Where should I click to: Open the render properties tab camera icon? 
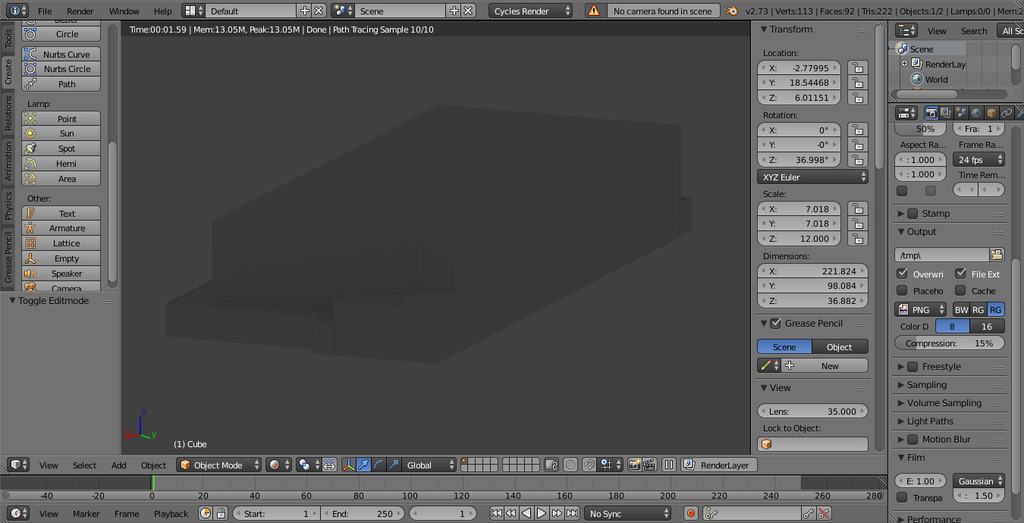tap(931, 113)
